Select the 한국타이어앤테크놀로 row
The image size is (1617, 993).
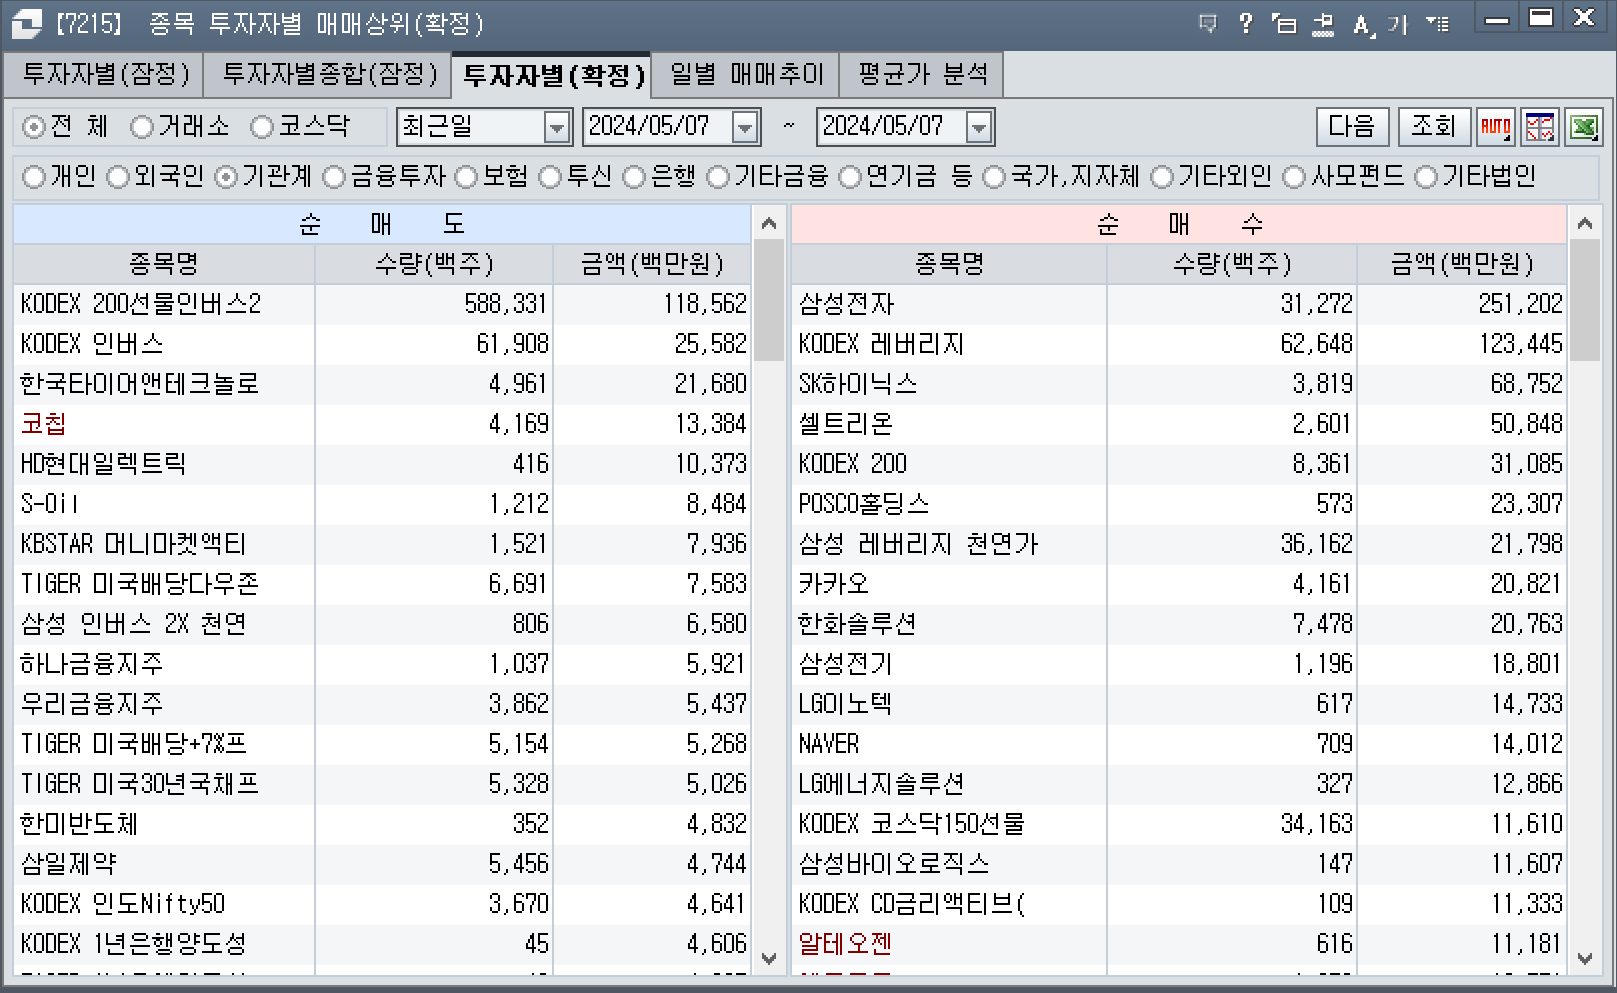tap(382, 384)
